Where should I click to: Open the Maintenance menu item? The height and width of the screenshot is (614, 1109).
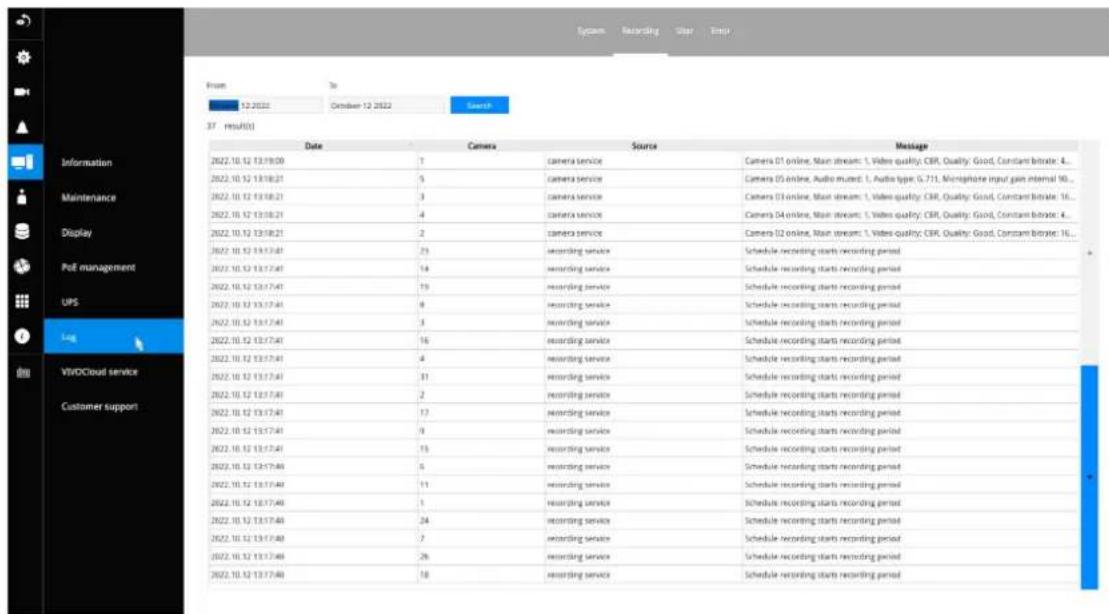(x=88, y=197)
